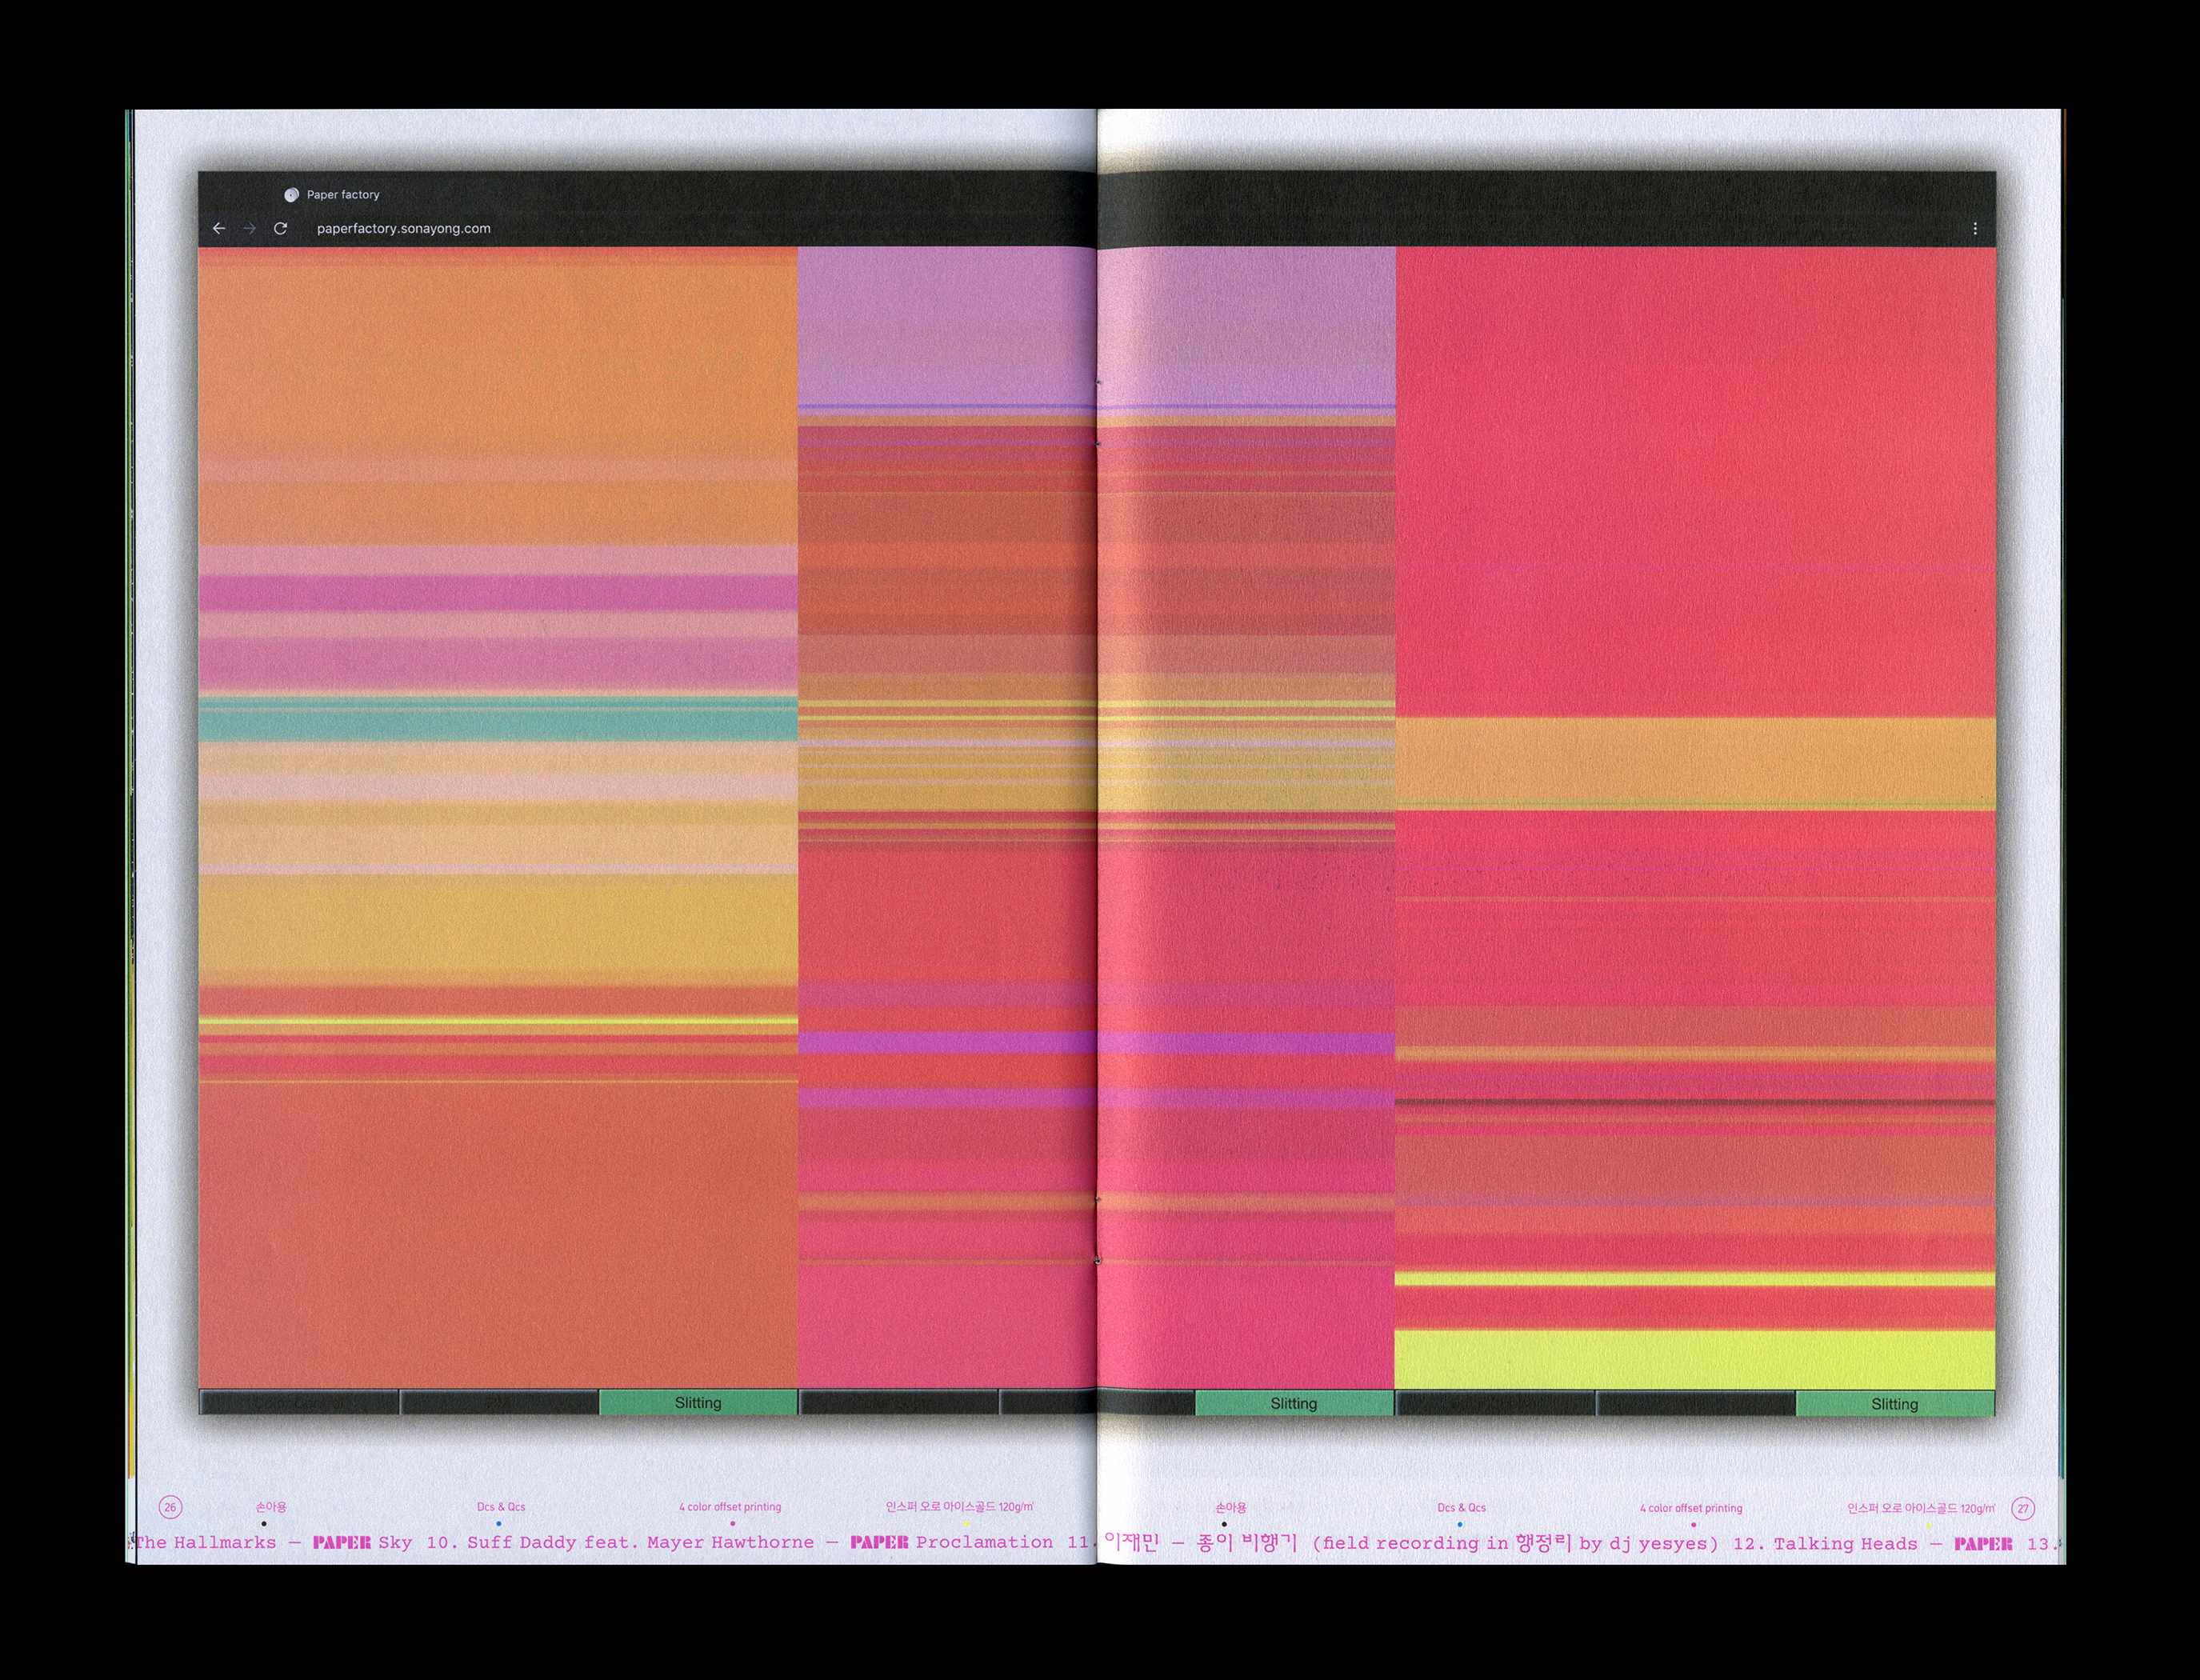Click the bright yellow band at bottom right column

(1695, 1360)
